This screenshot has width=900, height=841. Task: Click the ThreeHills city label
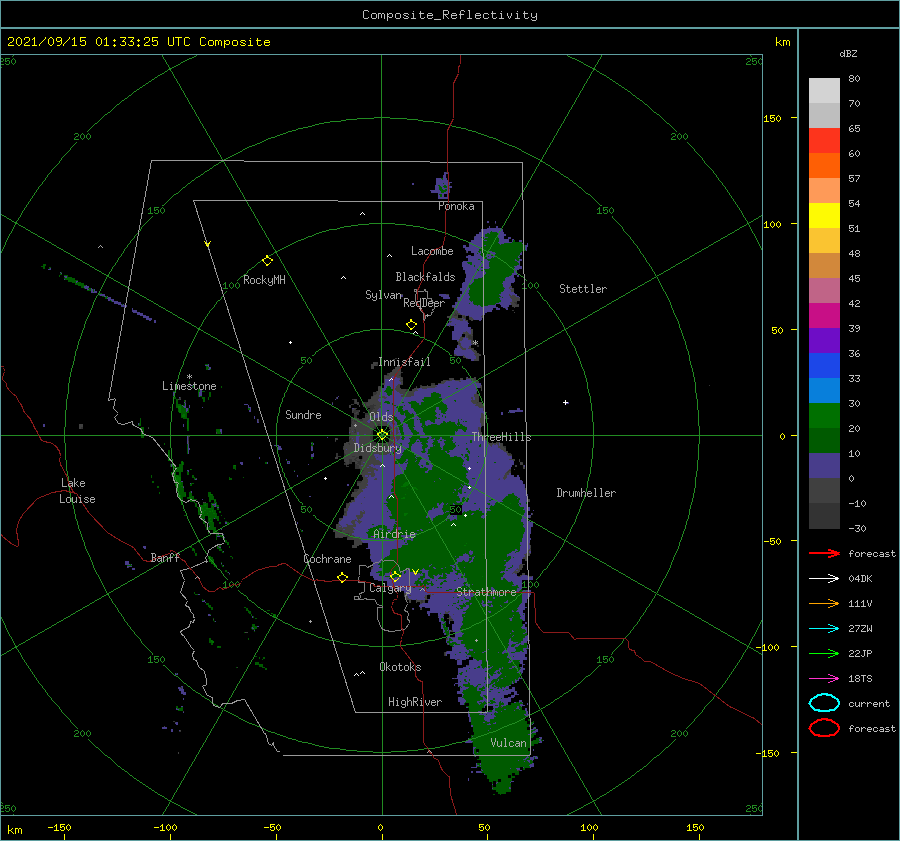click(502, 437)
